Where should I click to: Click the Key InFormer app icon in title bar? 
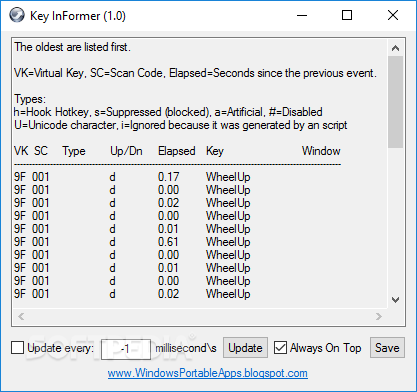coord(17,15)
